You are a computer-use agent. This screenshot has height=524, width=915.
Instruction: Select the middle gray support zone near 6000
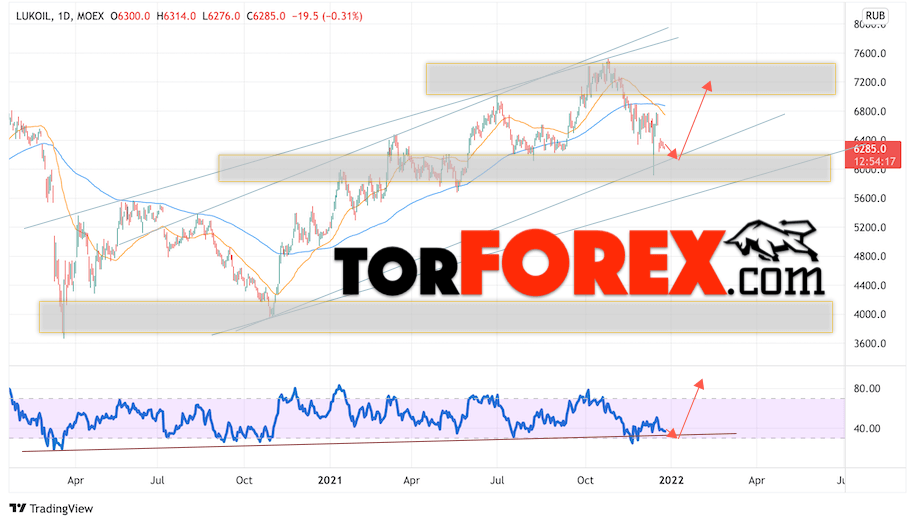tap(524, 168)
